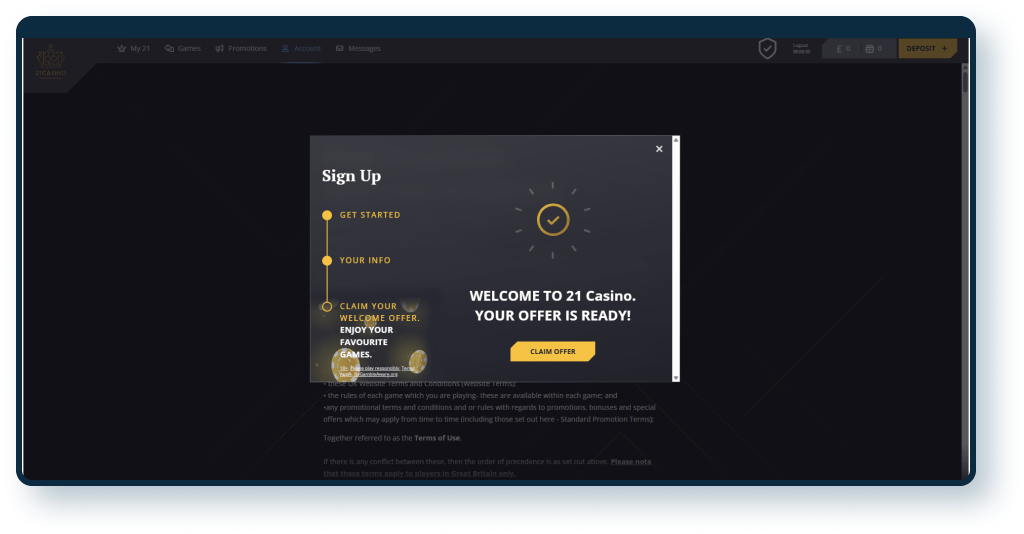
Task: Click the megaphone icon beside Promotions
Action: point(219,48)
